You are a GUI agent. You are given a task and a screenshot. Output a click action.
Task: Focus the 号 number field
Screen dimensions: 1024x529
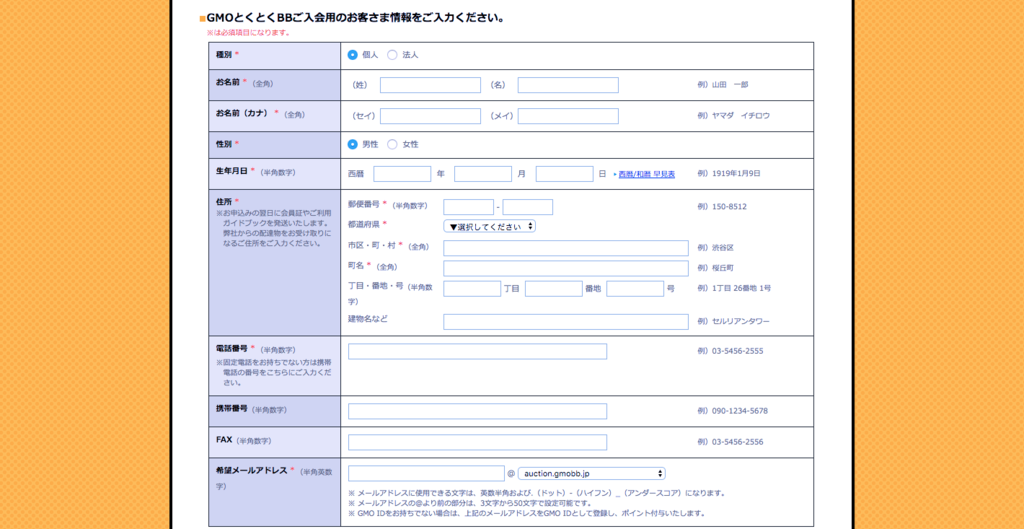[x=635, y=289]
